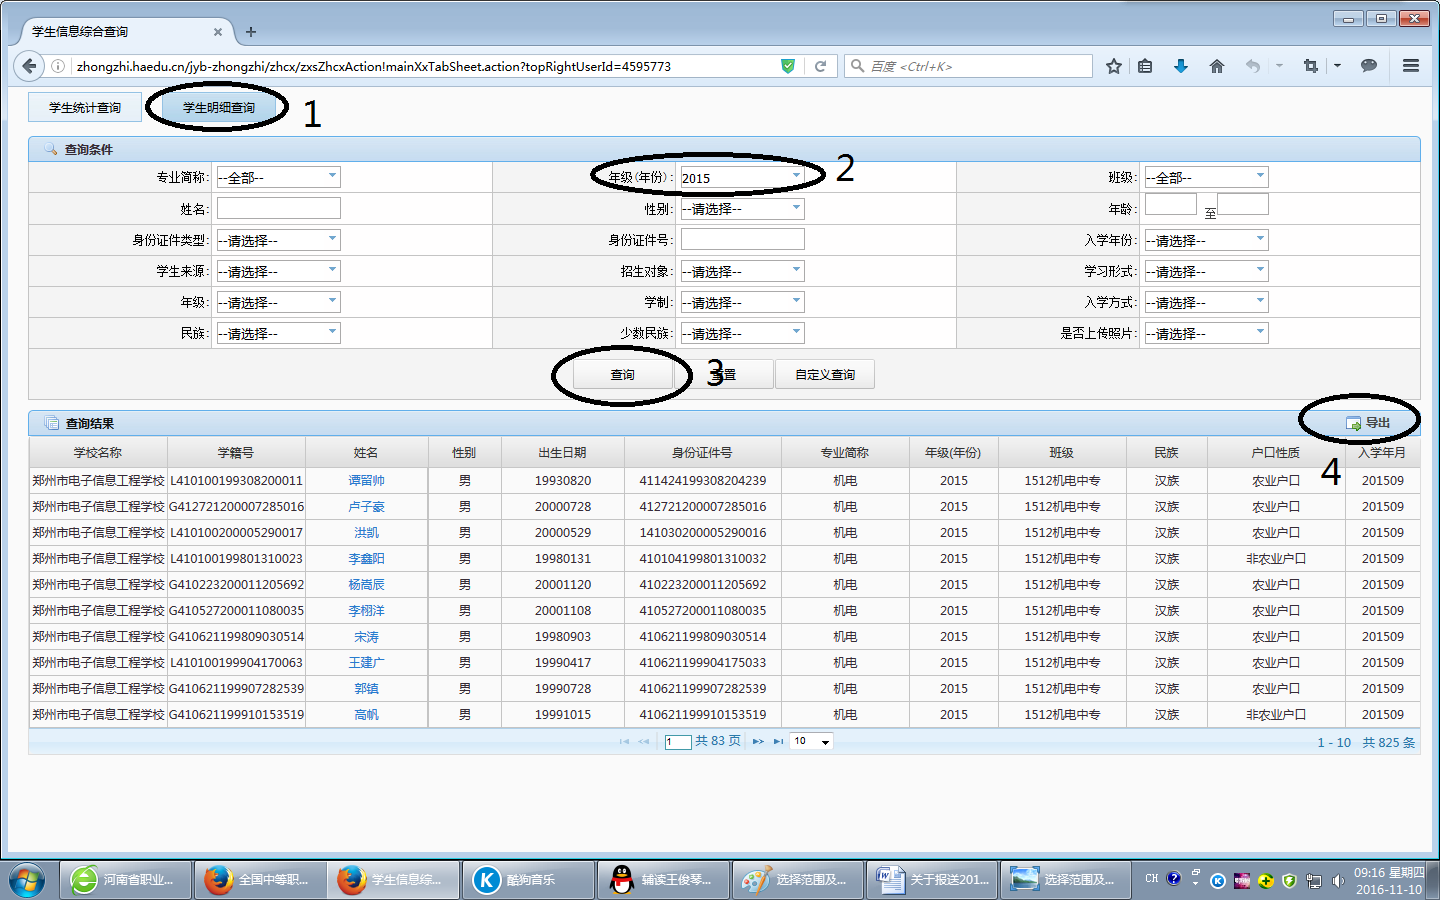Select the 学生明细查询 tab
The height and width of the screenshot is (900, 1440).
pos(218,107)
